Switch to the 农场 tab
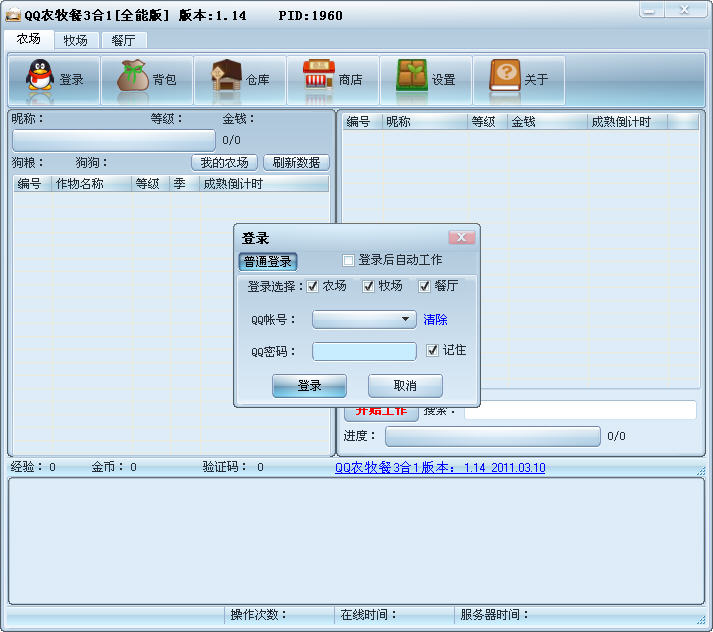713x632 pixels. (29, 39)
